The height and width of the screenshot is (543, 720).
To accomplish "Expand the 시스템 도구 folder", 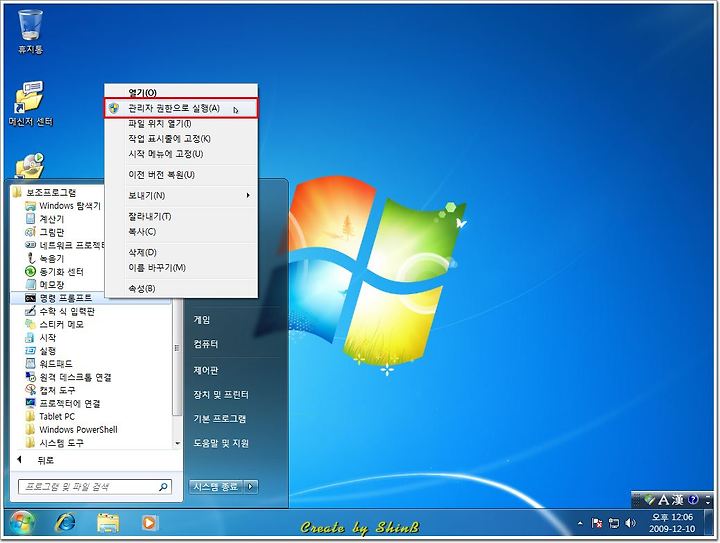I will tap(54, 443).
